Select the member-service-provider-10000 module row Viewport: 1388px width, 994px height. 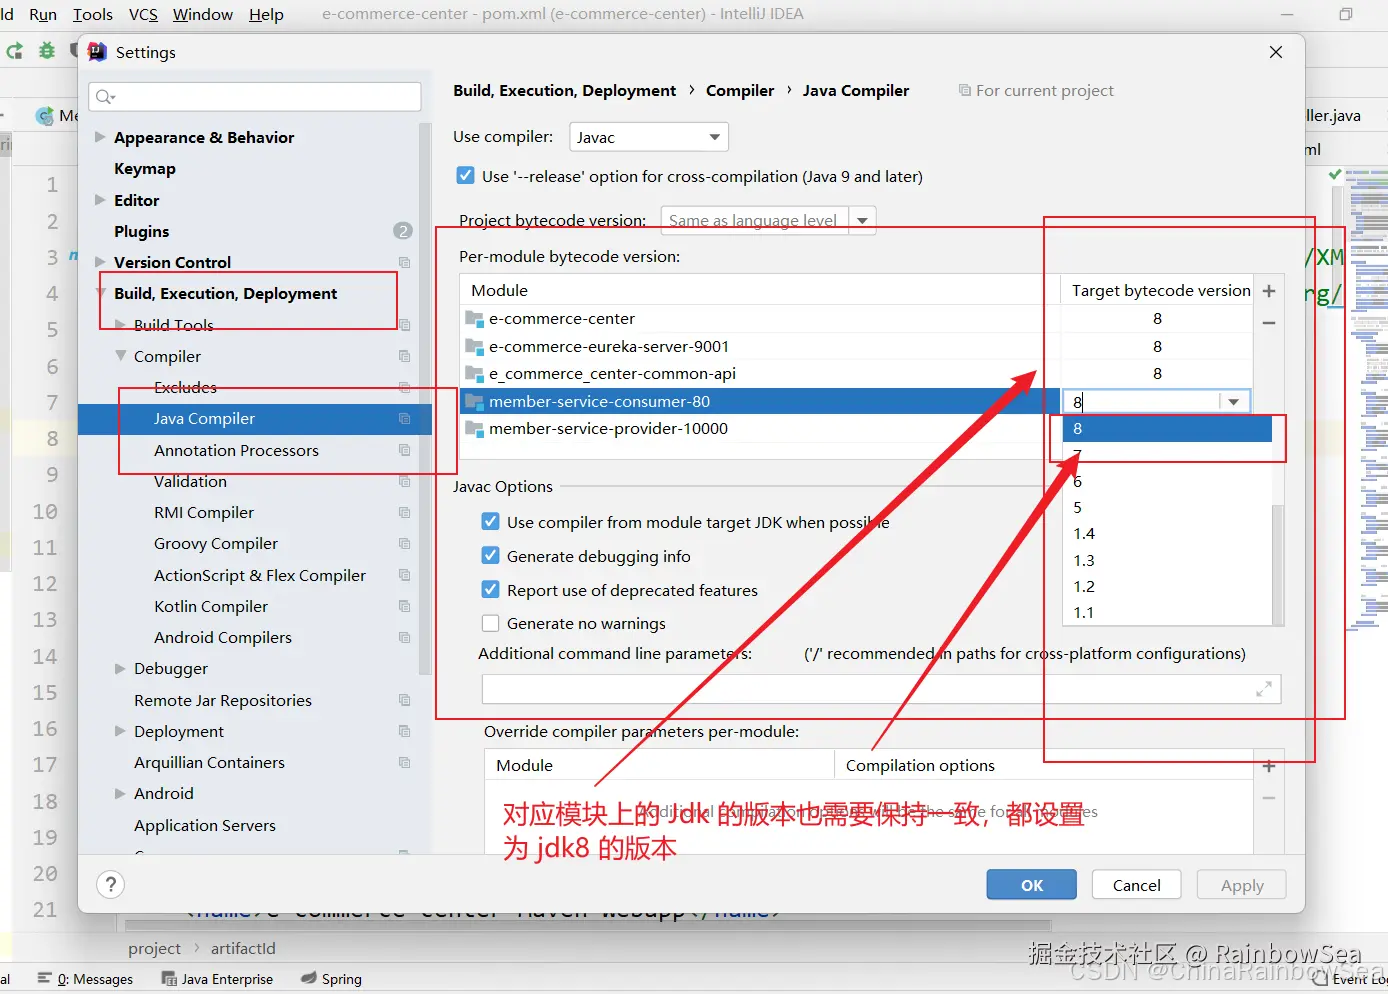[760, 429]
